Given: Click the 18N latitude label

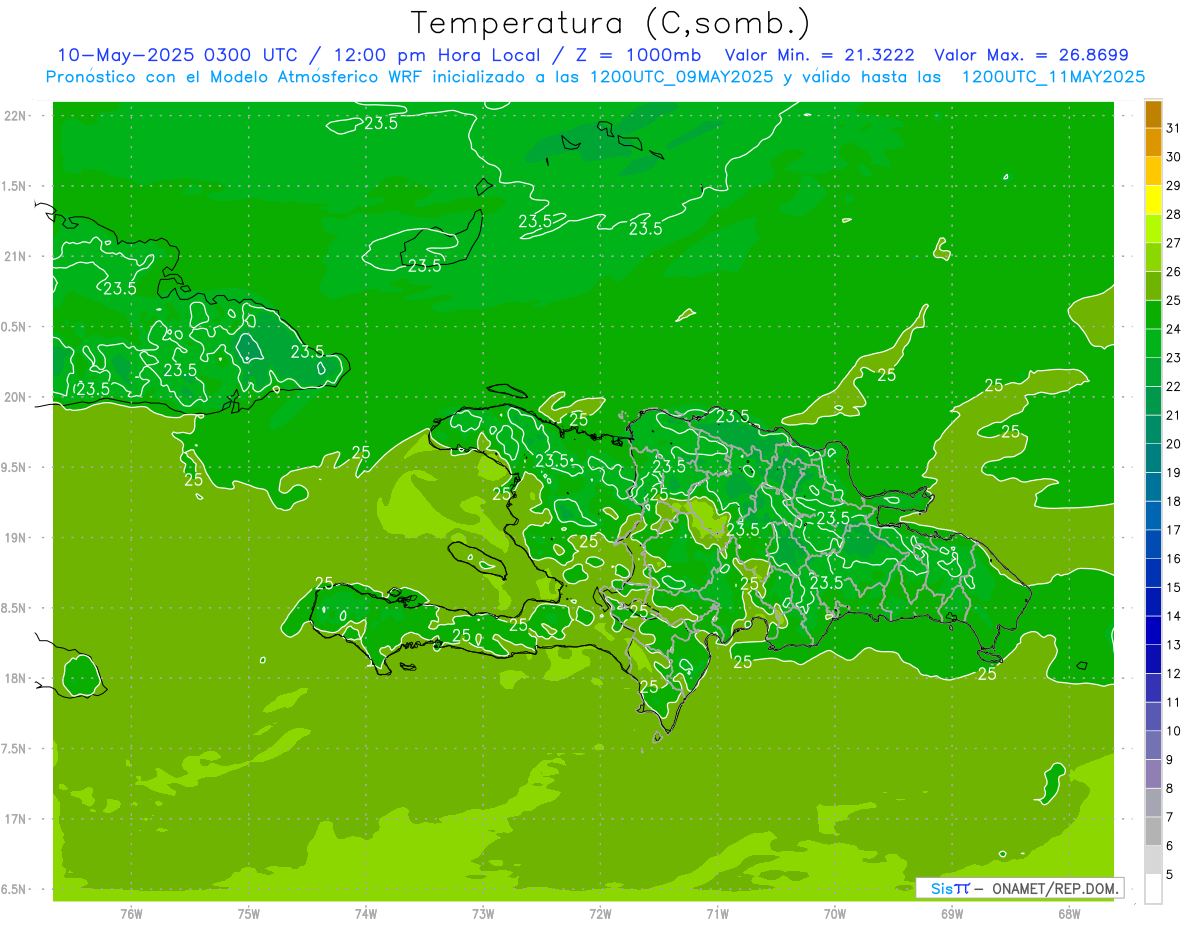Looking at the screenshot, I should coord(16,679).
